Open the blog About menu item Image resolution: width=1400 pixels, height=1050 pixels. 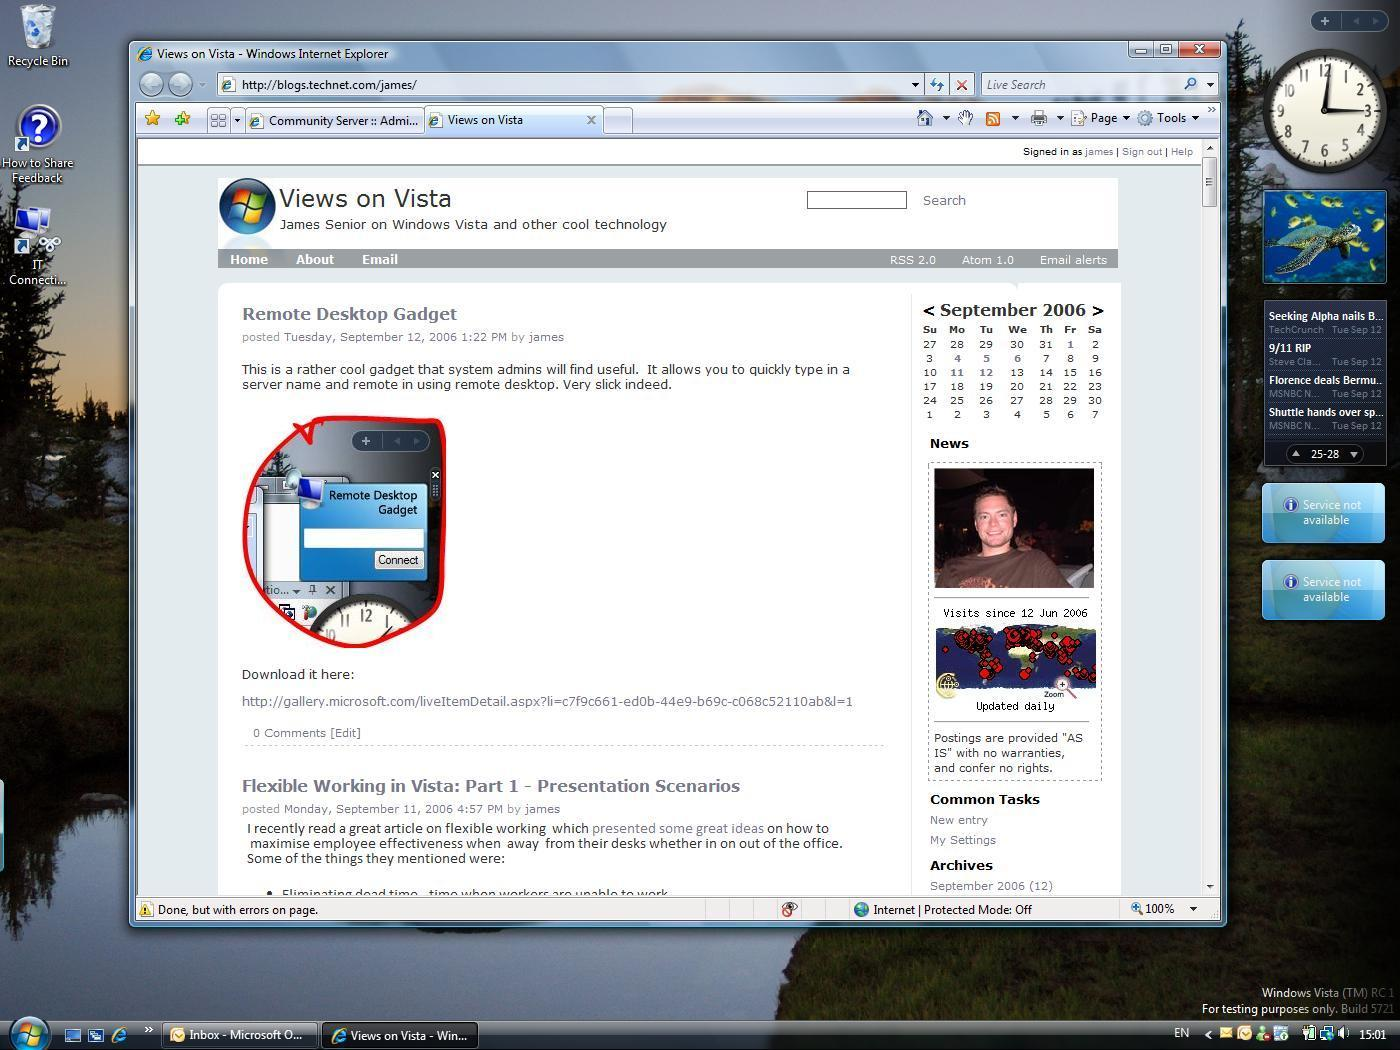[x=315, y=259]
